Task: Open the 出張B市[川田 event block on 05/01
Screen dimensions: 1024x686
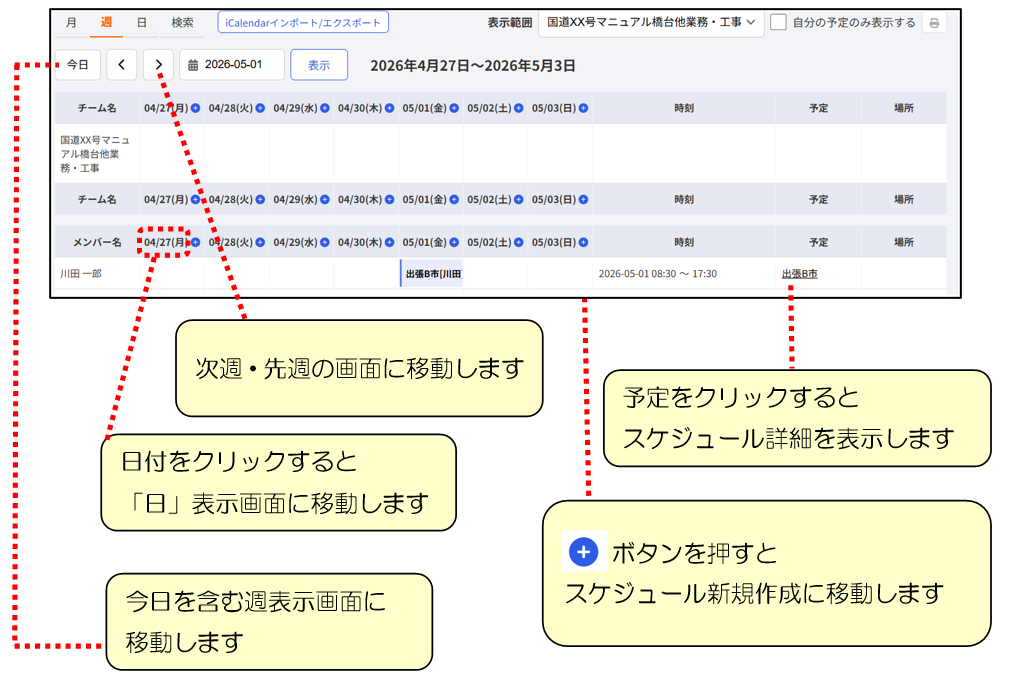Action: (x=432, y=273)
